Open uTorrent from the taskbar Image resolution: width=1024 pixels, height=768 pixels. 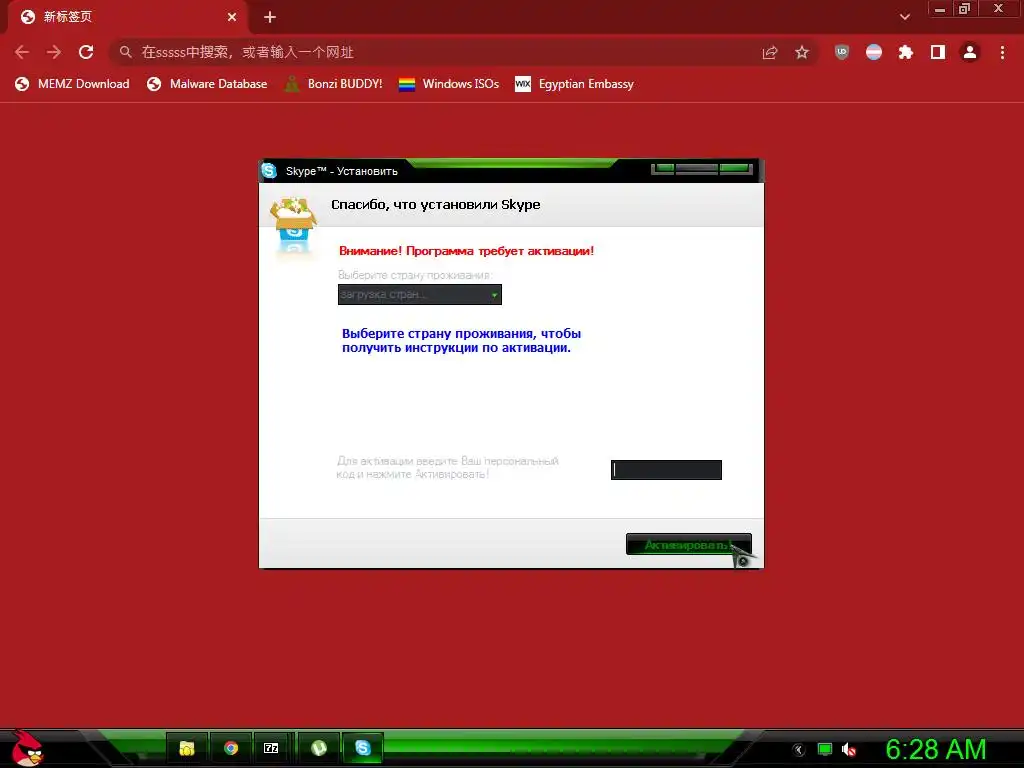coord(319,748)
